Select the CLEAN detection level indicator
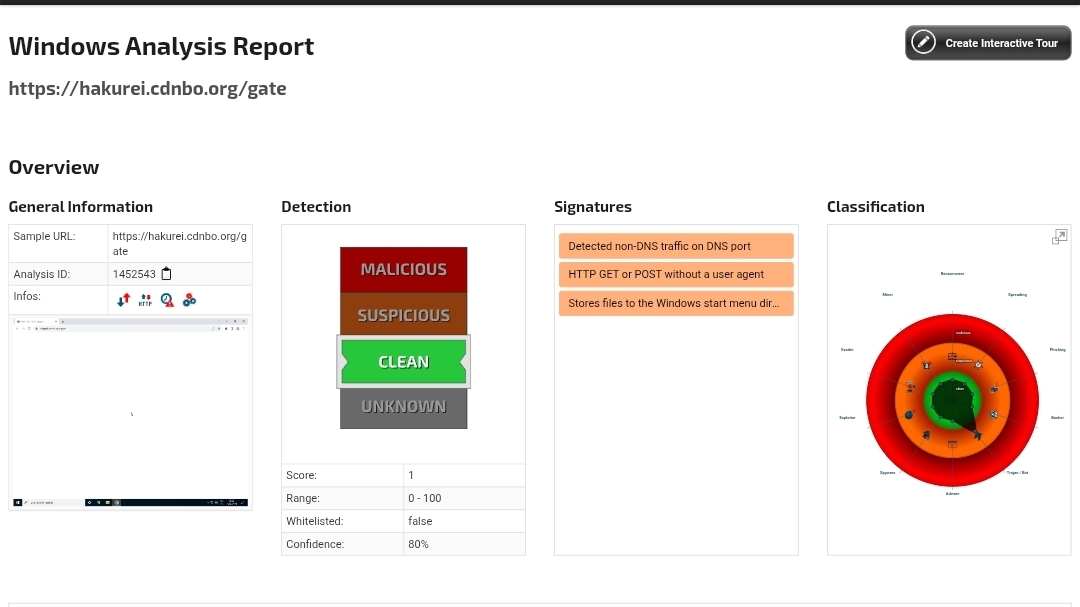The width and height of the screenshot is (1080, 607). (404, 362)
